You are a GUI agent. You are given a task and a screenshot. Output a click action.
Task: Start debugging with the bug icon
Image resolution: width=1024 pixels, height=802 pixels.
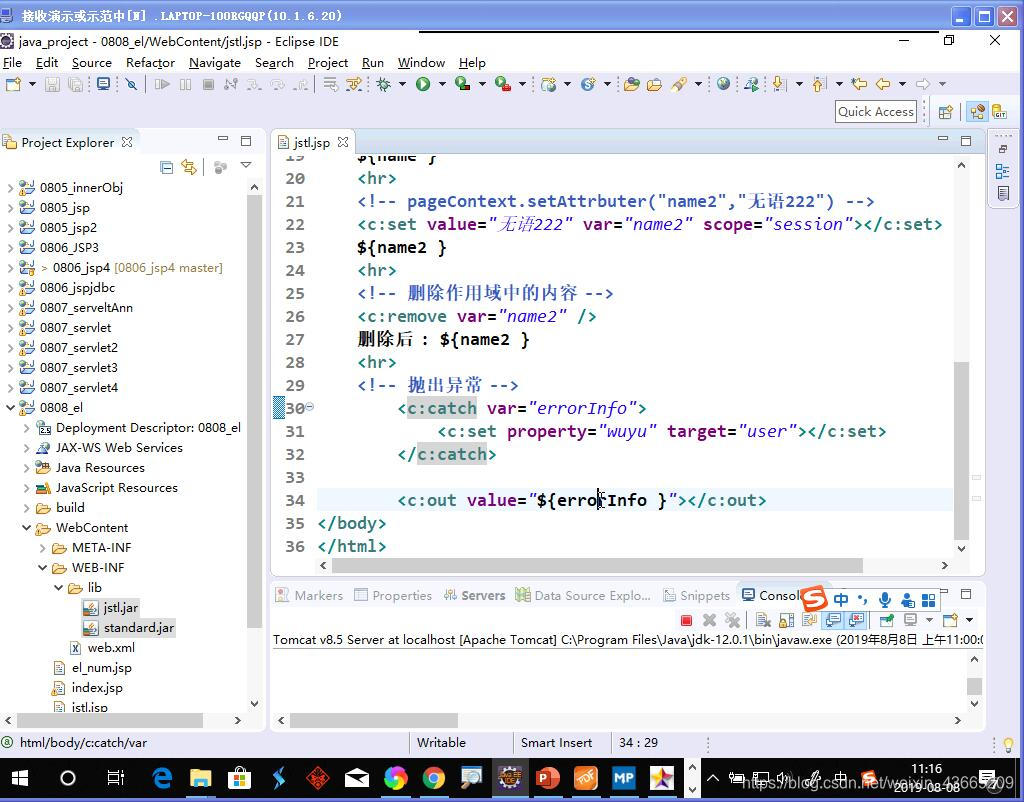coord(384,84)
